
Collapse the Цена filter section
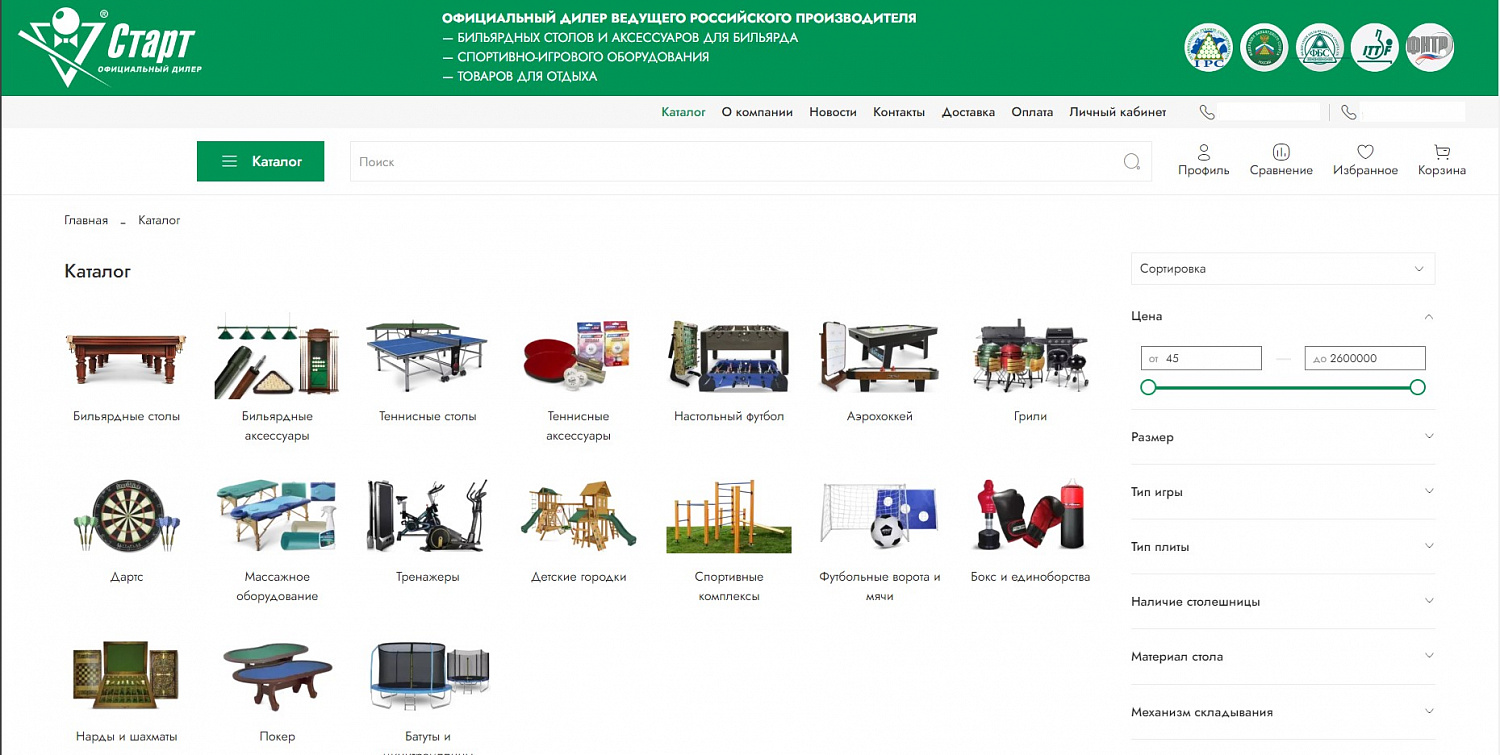coord(1428,316)
